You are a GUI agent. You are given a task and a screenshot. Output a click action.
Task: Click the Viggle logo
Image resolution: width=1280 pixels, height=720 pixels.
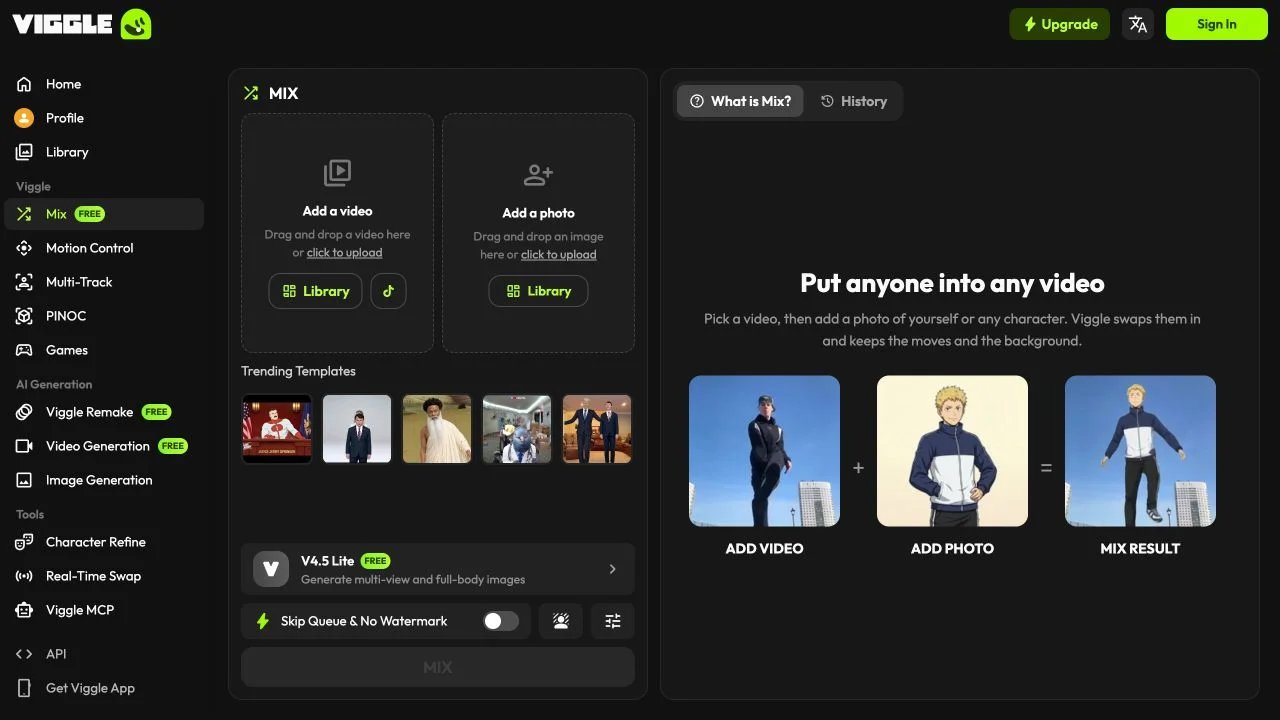pyautogui.click(x=82, y=24)
